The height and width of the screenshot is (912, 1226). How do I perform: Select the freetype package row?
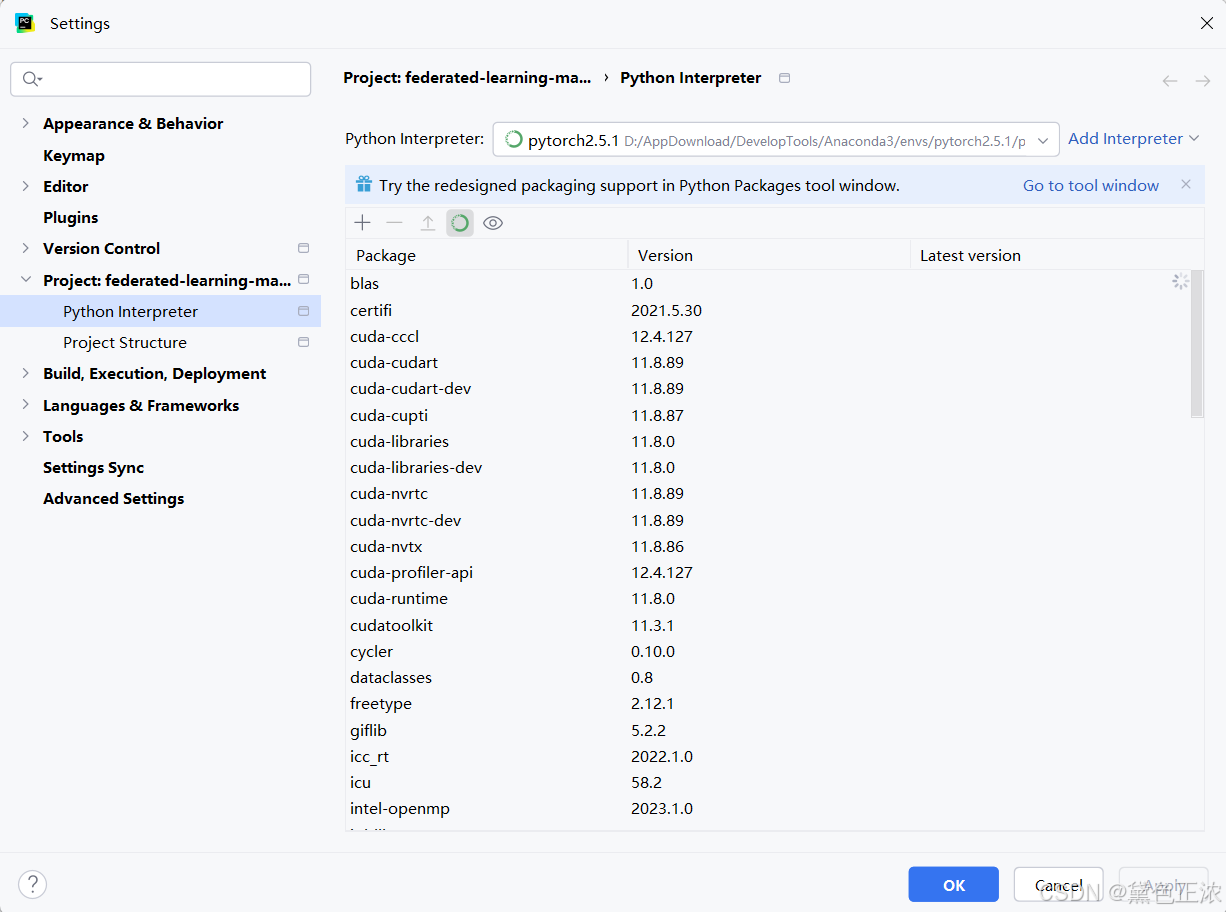[x=768, y=703]
